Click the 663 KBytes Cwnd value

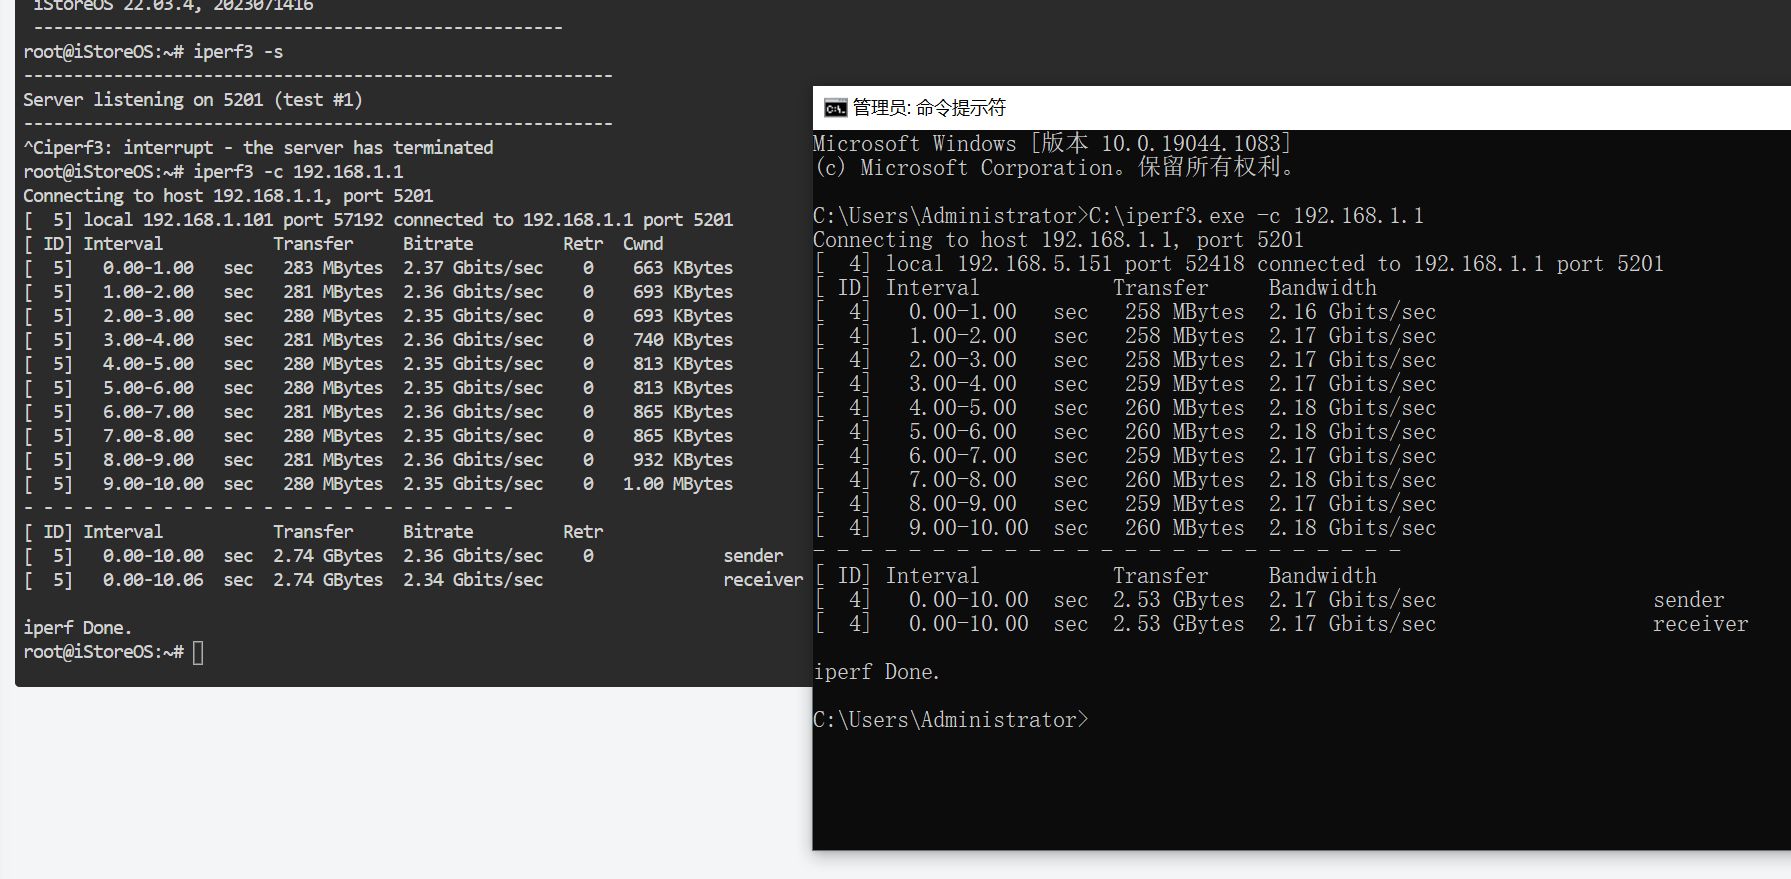(682, 268)
